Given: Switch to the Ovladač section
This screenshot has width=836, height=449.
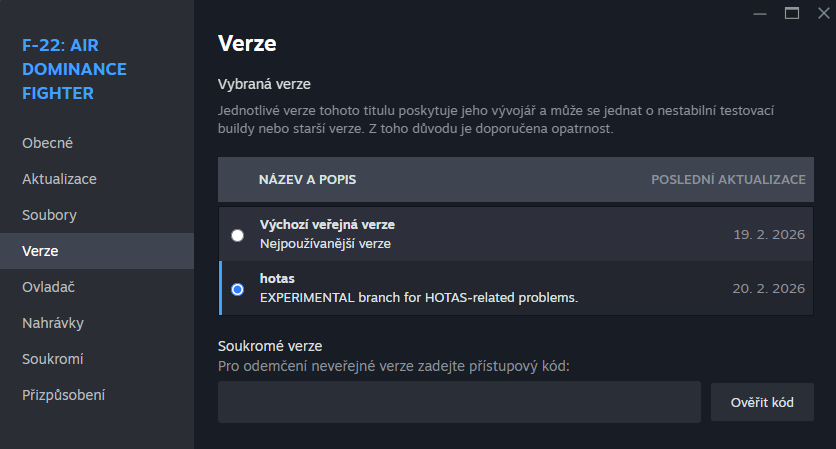Looking at the screenshot, I should point(49,287).
